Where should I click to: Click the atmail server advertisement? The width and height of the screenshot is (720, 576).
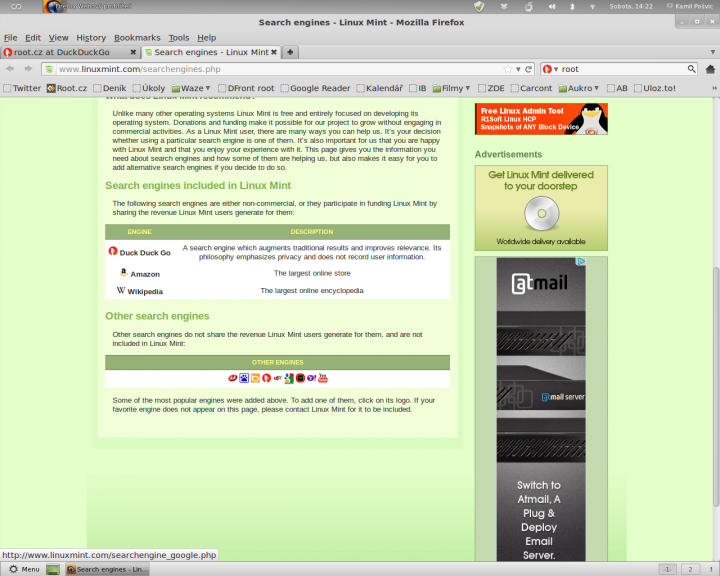(541, 409)
